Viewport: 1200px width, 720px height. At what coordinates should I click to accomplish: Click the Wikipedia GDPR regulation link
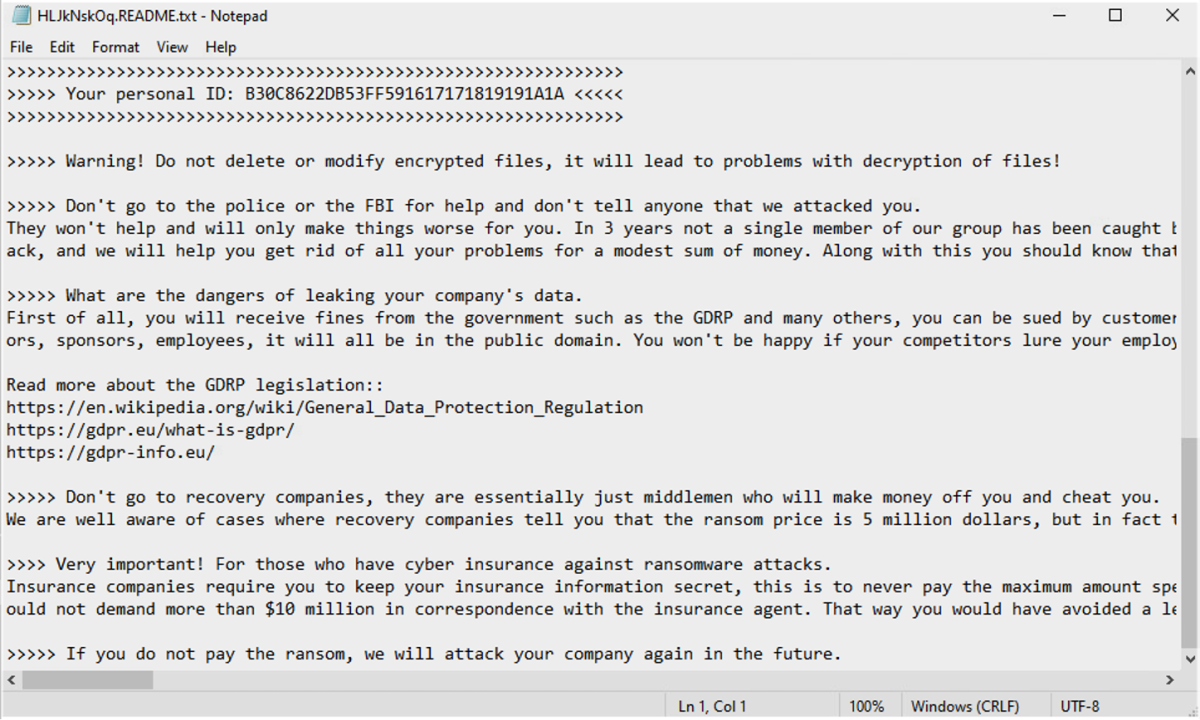click(325, 407)
